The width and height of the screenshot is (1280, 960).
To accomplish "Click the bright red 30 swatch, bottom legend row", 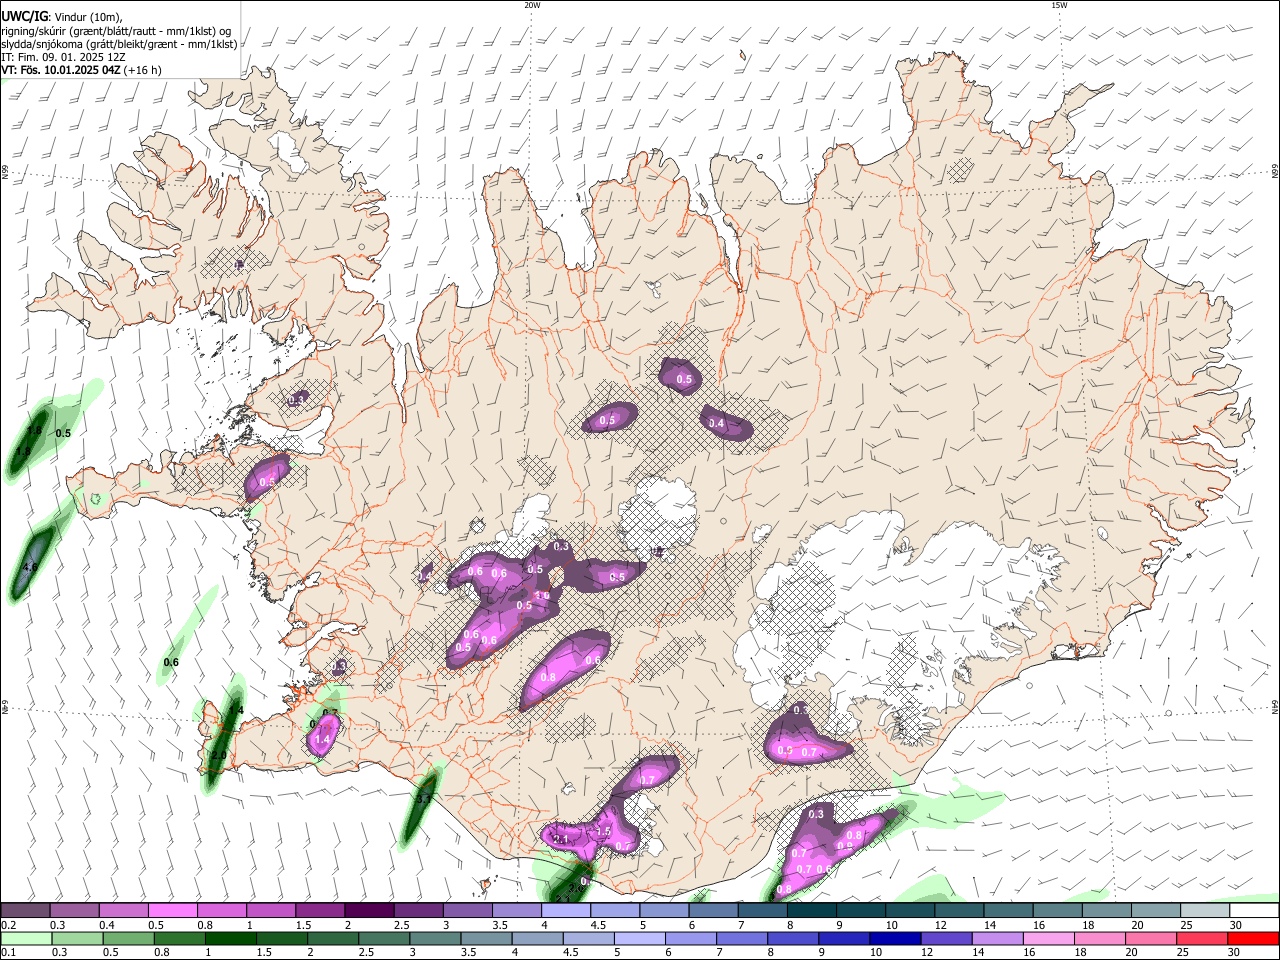I will pyautogui.click(x=1253, y=939).
